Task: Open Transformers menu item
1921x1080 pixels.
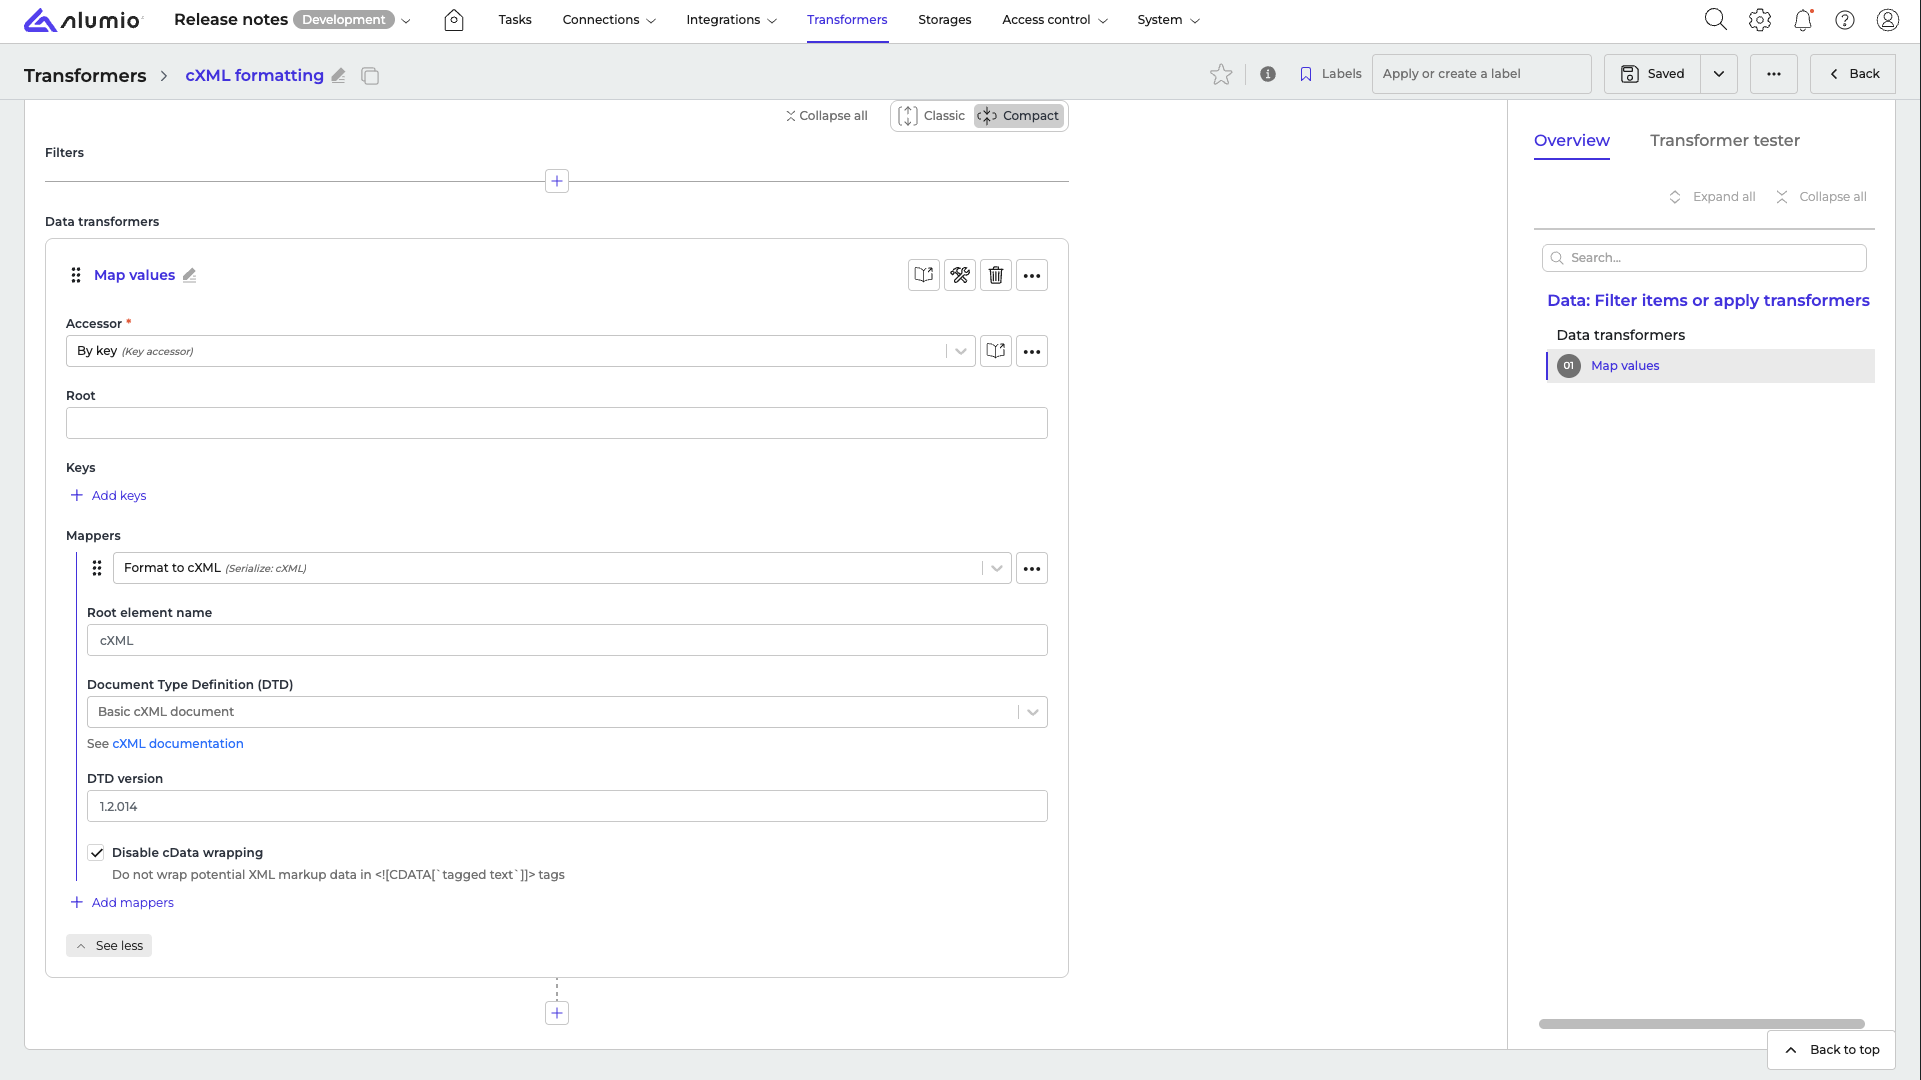Action: 847,20
